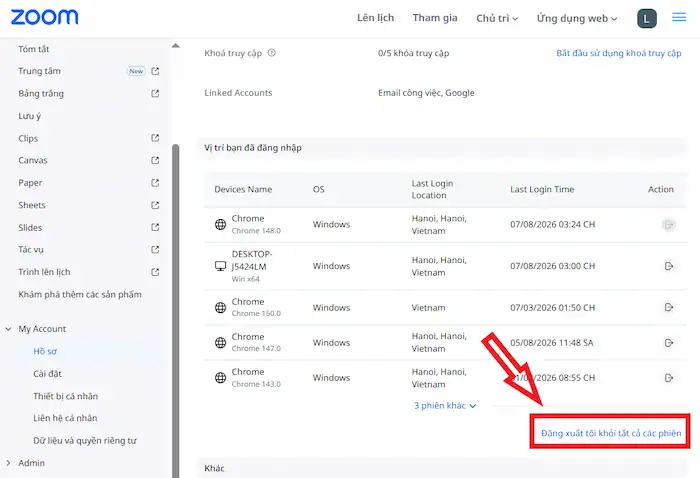Click the Zoom logo
This screenshot has height=478, width=700.
point(44,17)
